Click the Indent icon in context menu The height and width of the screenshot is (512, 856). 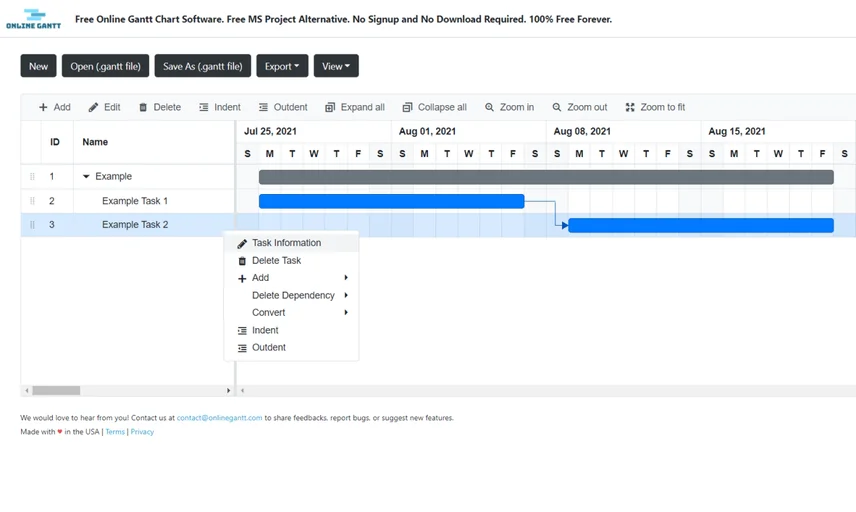pos(242,331)
